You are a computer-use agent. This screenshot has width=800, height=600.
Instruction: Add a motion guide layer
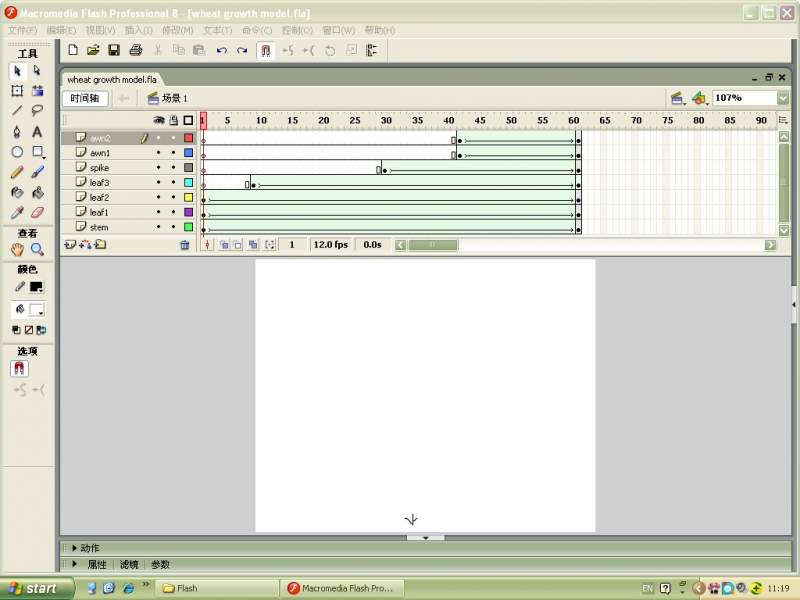click(85, 245)
